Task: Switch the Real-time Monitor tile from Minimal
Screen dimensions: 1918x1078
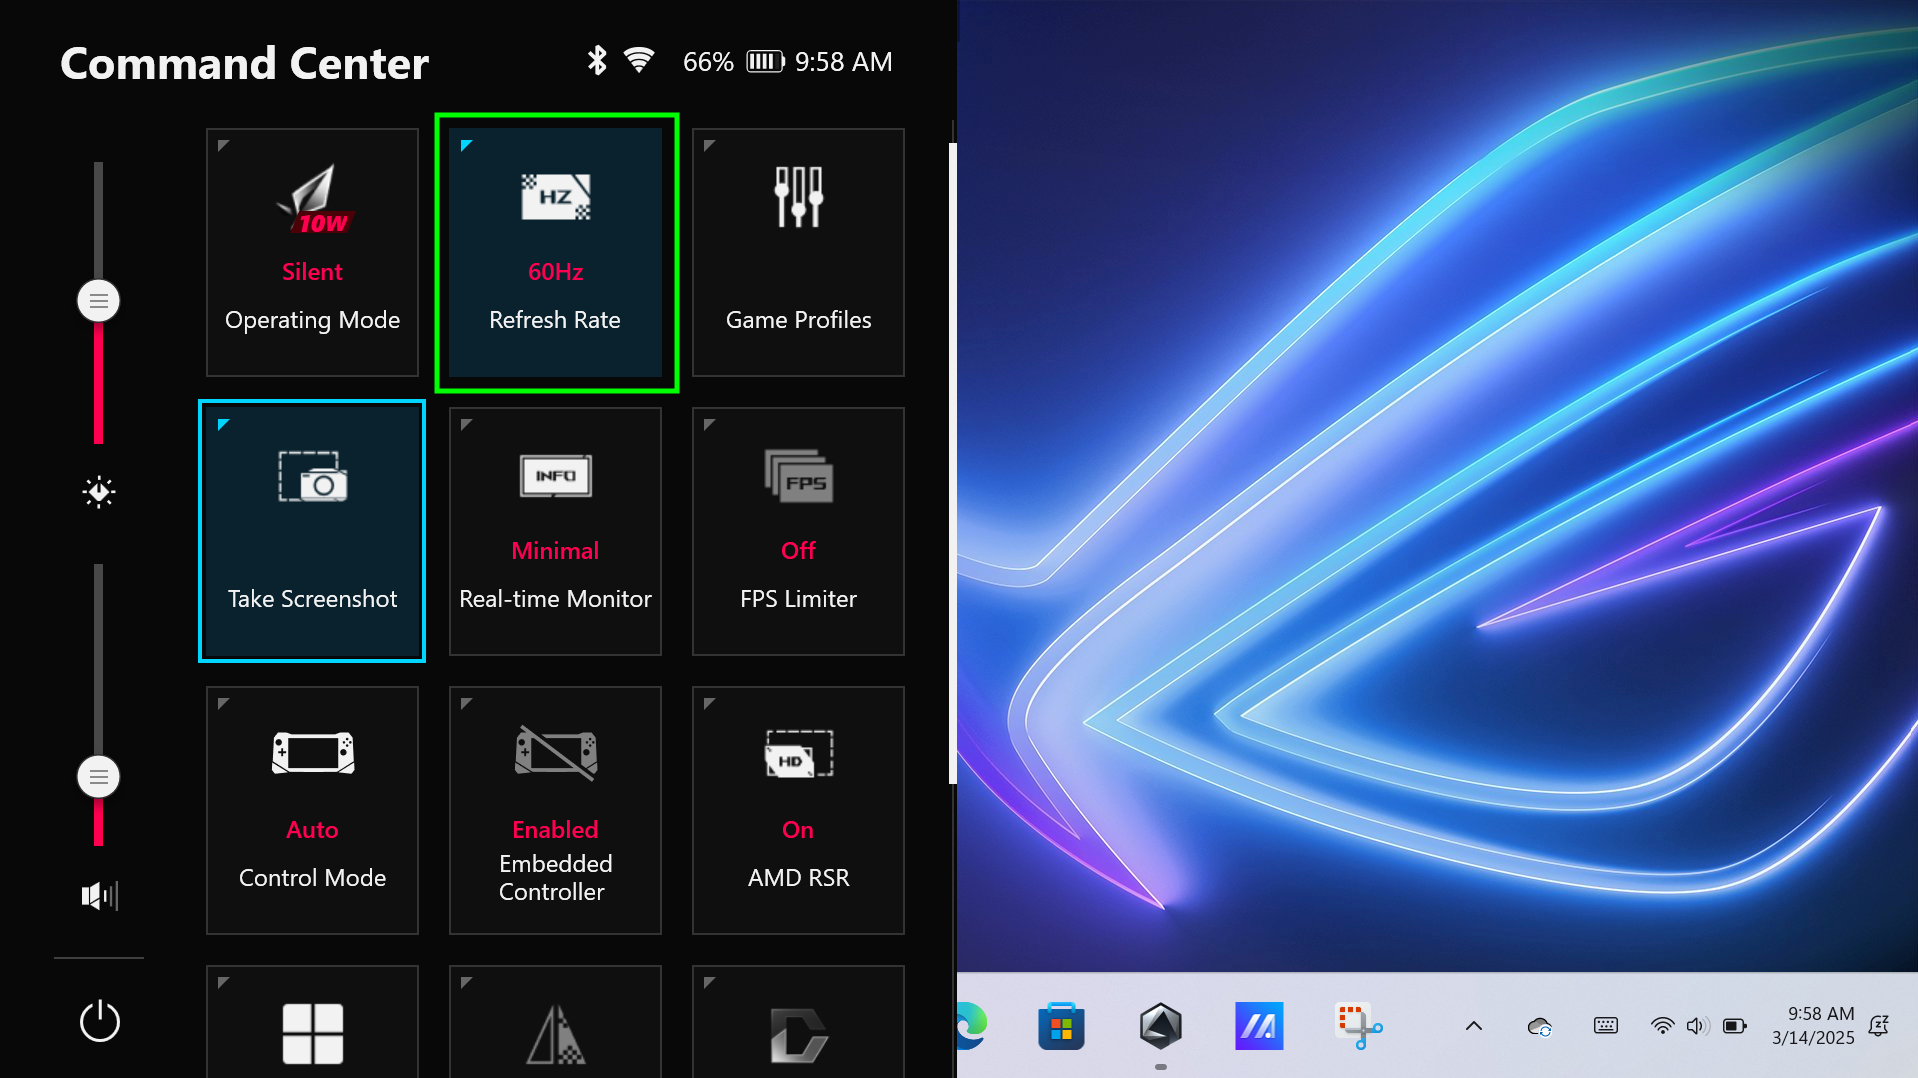Action: [x=555, y=531]
